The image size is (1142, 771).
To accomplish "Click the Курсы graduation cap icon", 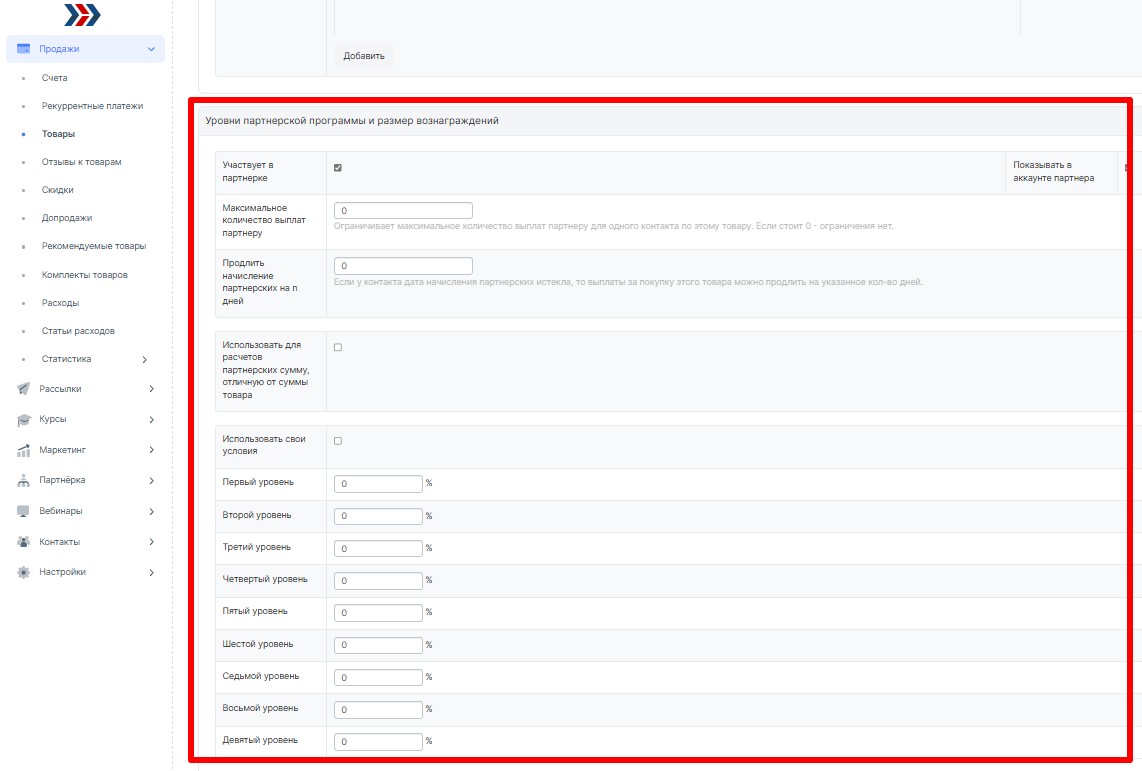I will tap(24, 420).
